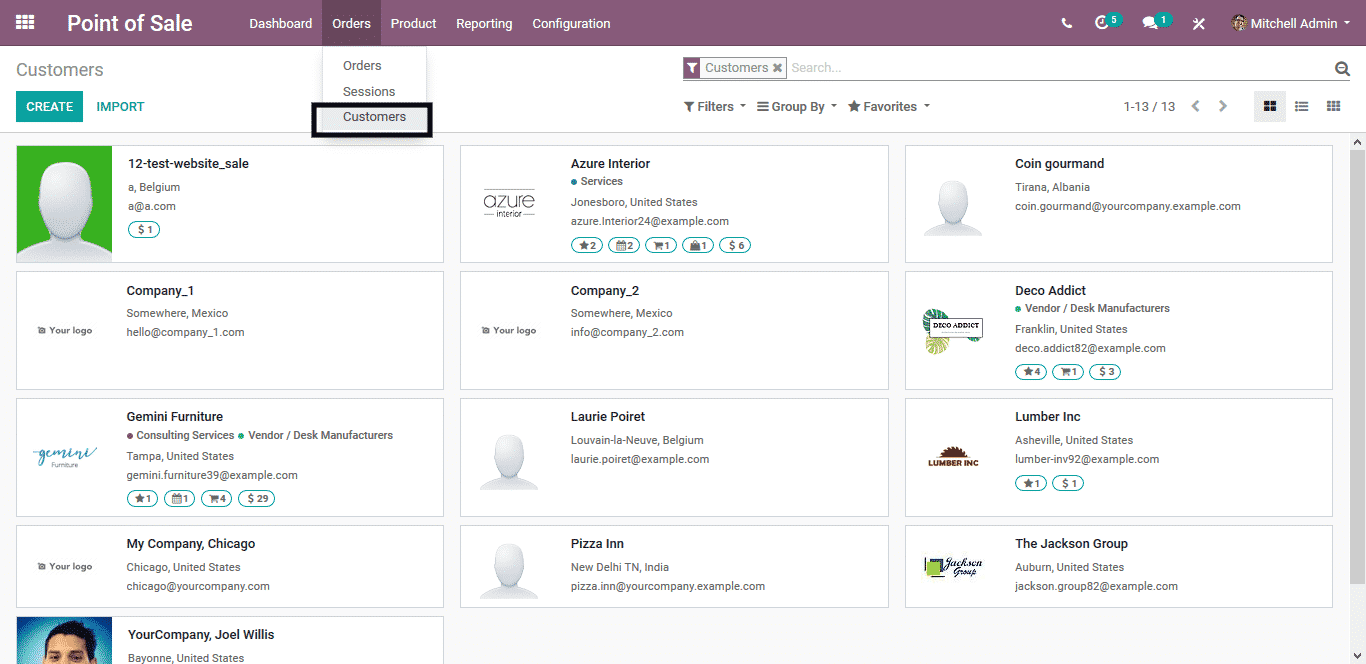Viewport: 1366px width, 664px height.
Task: Click the phone call icon in header
Action: 1067,23
